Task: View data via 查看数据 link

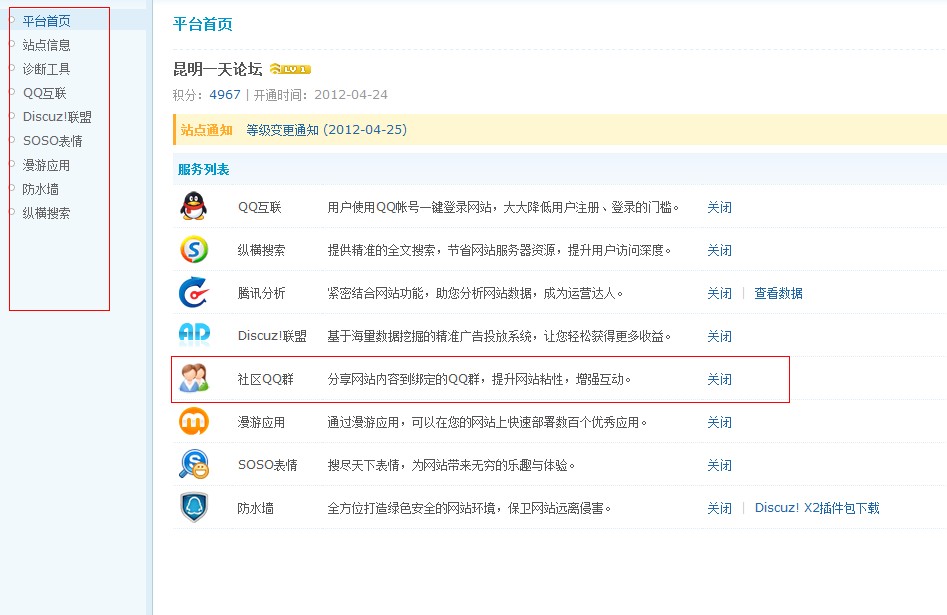Action: click(778, 293)
